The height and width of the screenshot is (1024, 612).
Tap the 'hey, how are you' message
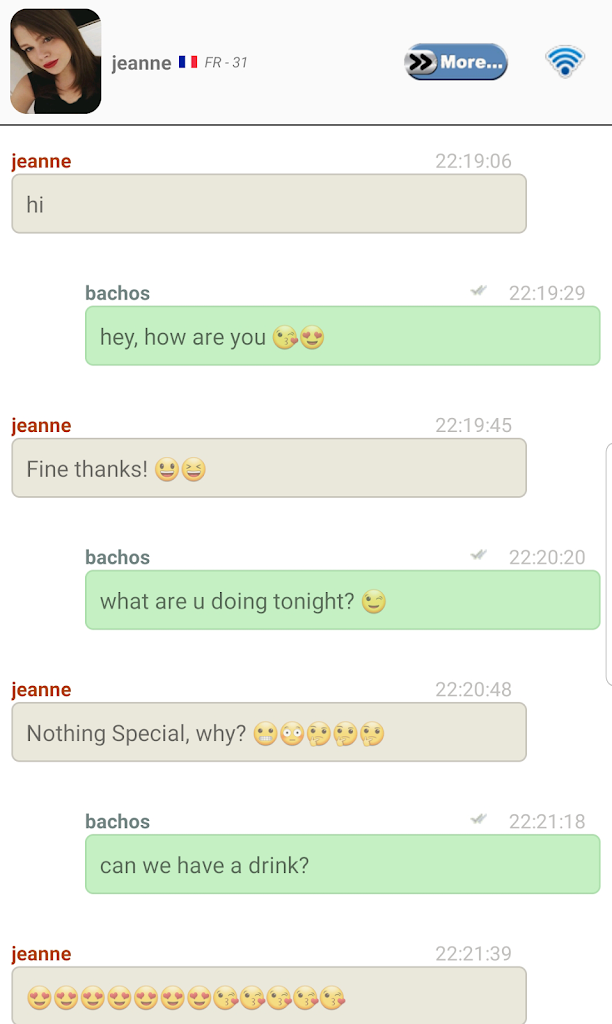pos(342,336)
